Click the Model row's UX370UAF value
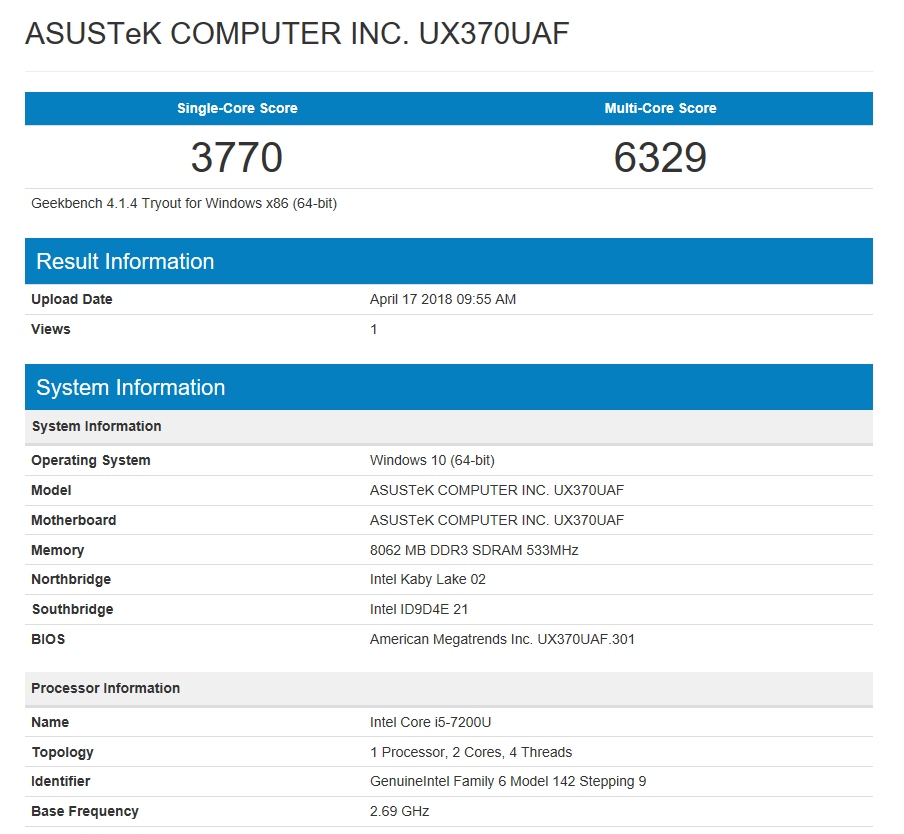 [497, 490]
